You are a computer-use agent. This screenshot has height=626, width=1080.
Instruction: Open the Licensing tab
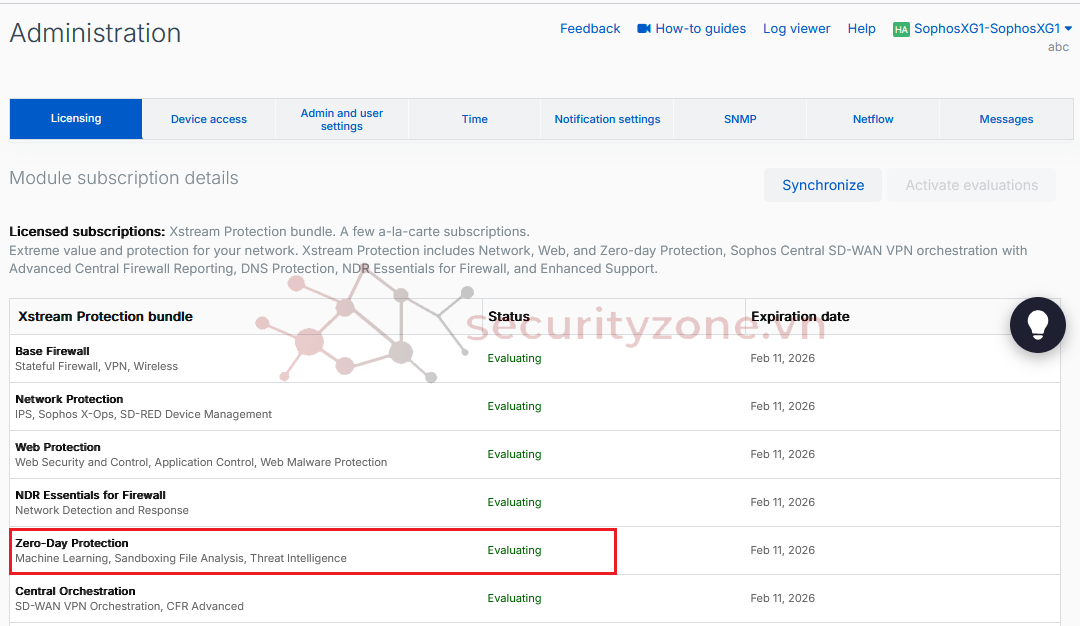click(76, 119)
